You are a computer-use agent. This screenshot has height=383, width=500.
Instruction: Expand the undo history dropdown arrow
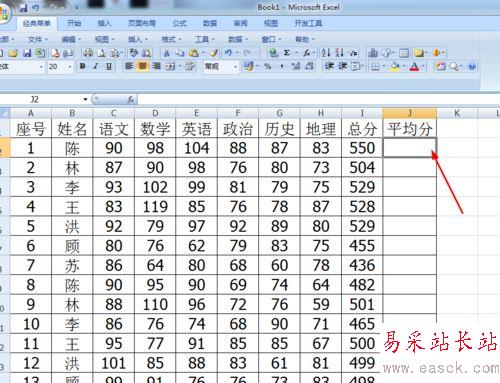pyautogui.click(x=237, y=53)
